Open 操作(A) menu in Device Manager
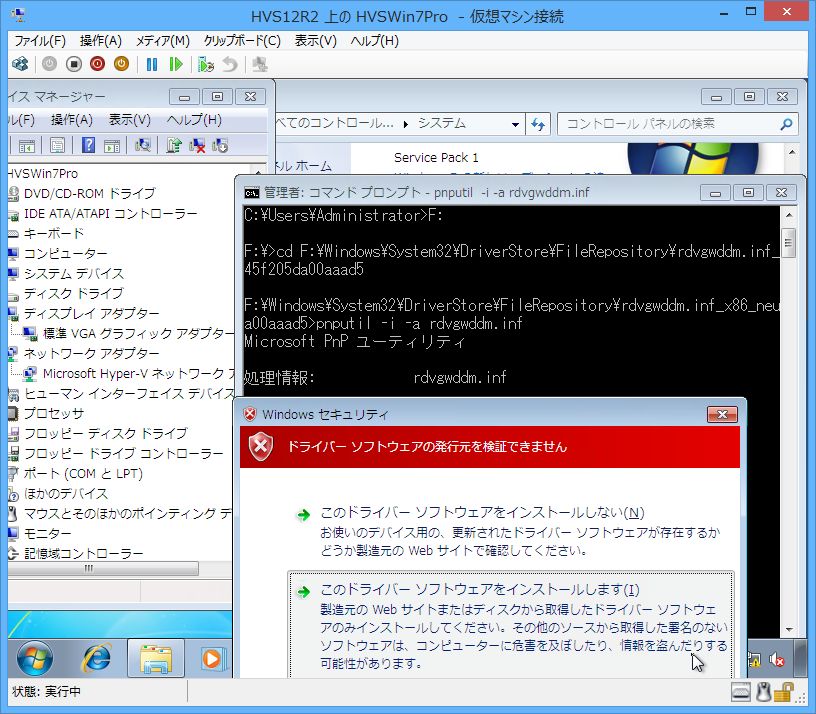Viewport: 816px width, 714px height. coord(72,120)
